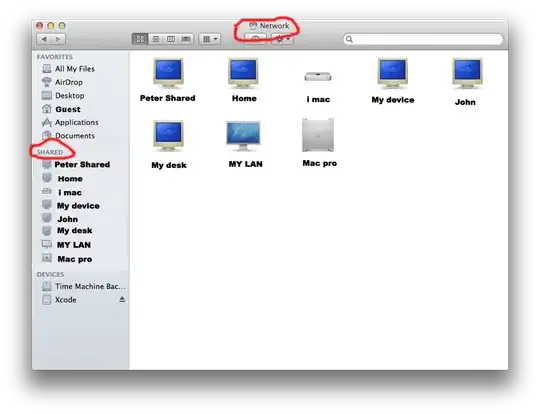Click the Mac pro label in the main pane
The width and height of the screenshot is (540, 414).
point(320,163)
